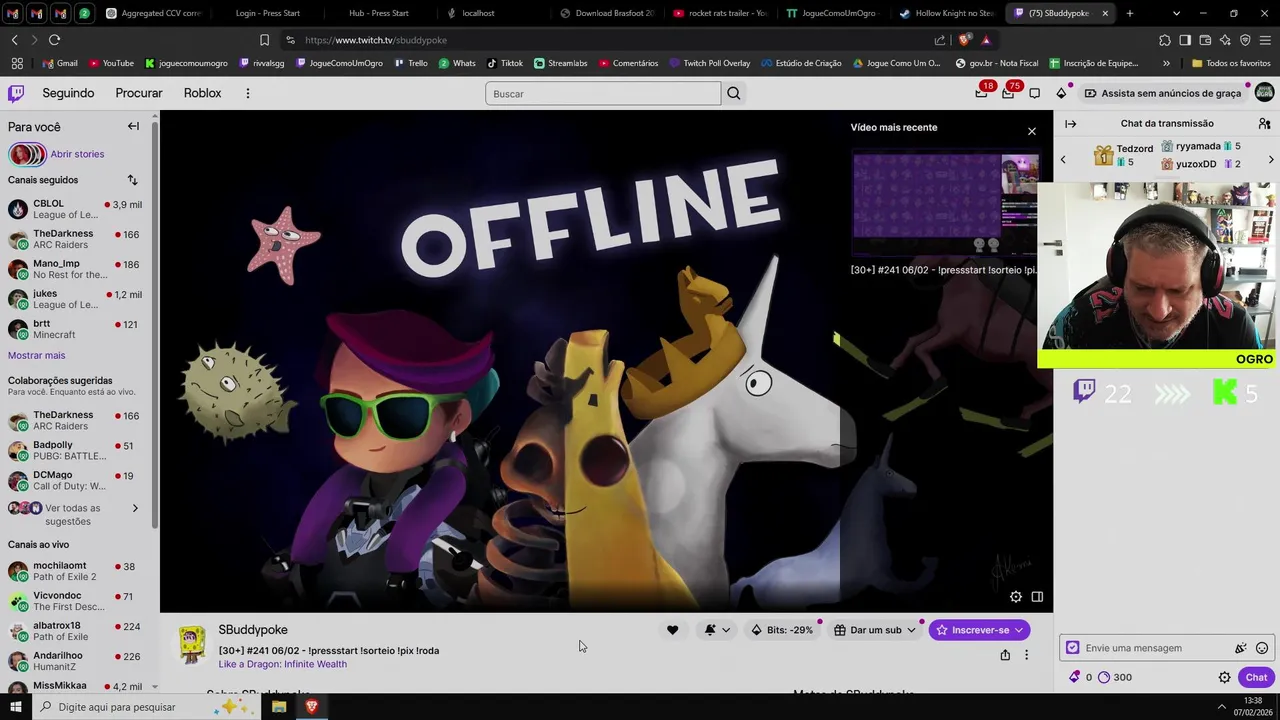Open Prime loot crown with 18 badge

982,93
